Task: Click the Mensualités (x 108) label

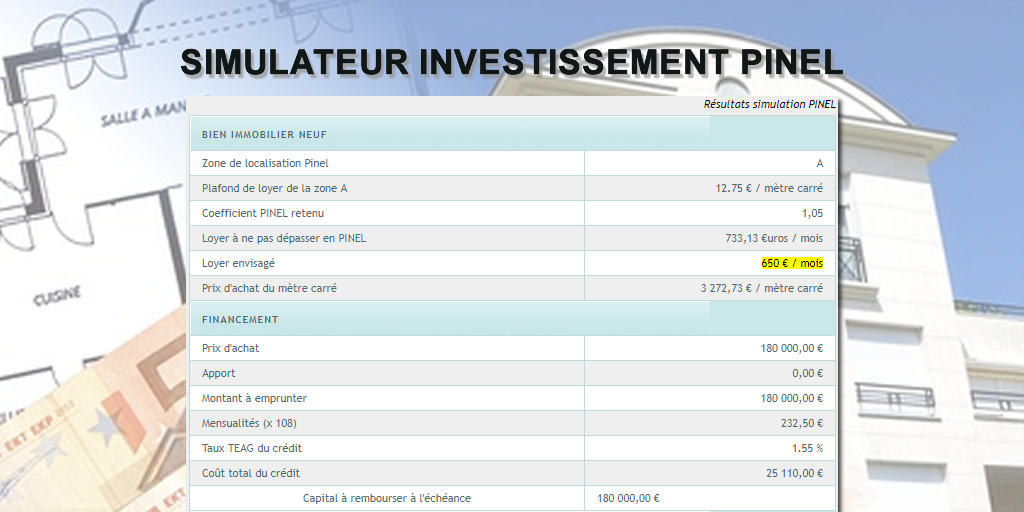Action: 249,423
